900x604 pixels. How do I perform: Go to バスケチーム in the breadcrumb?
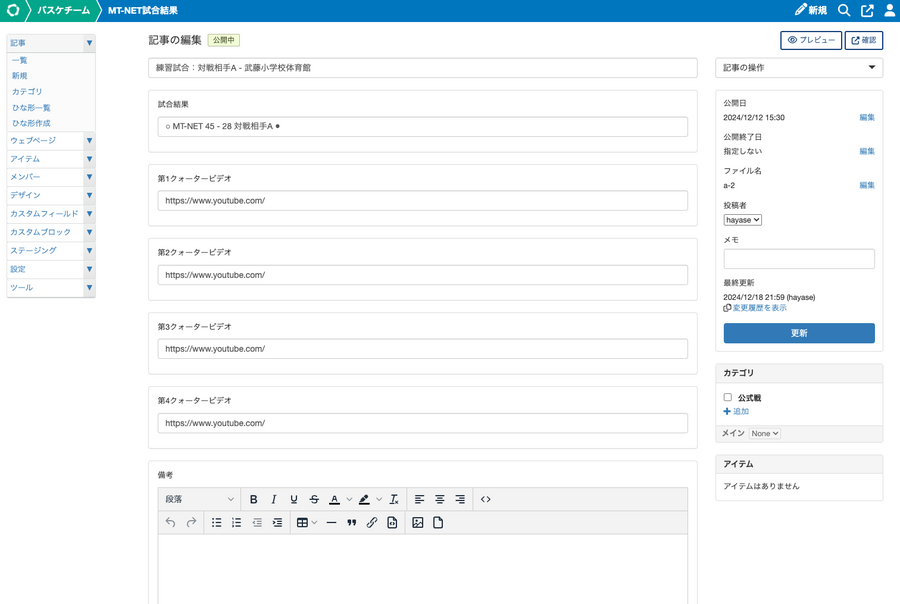coord(64,10)
